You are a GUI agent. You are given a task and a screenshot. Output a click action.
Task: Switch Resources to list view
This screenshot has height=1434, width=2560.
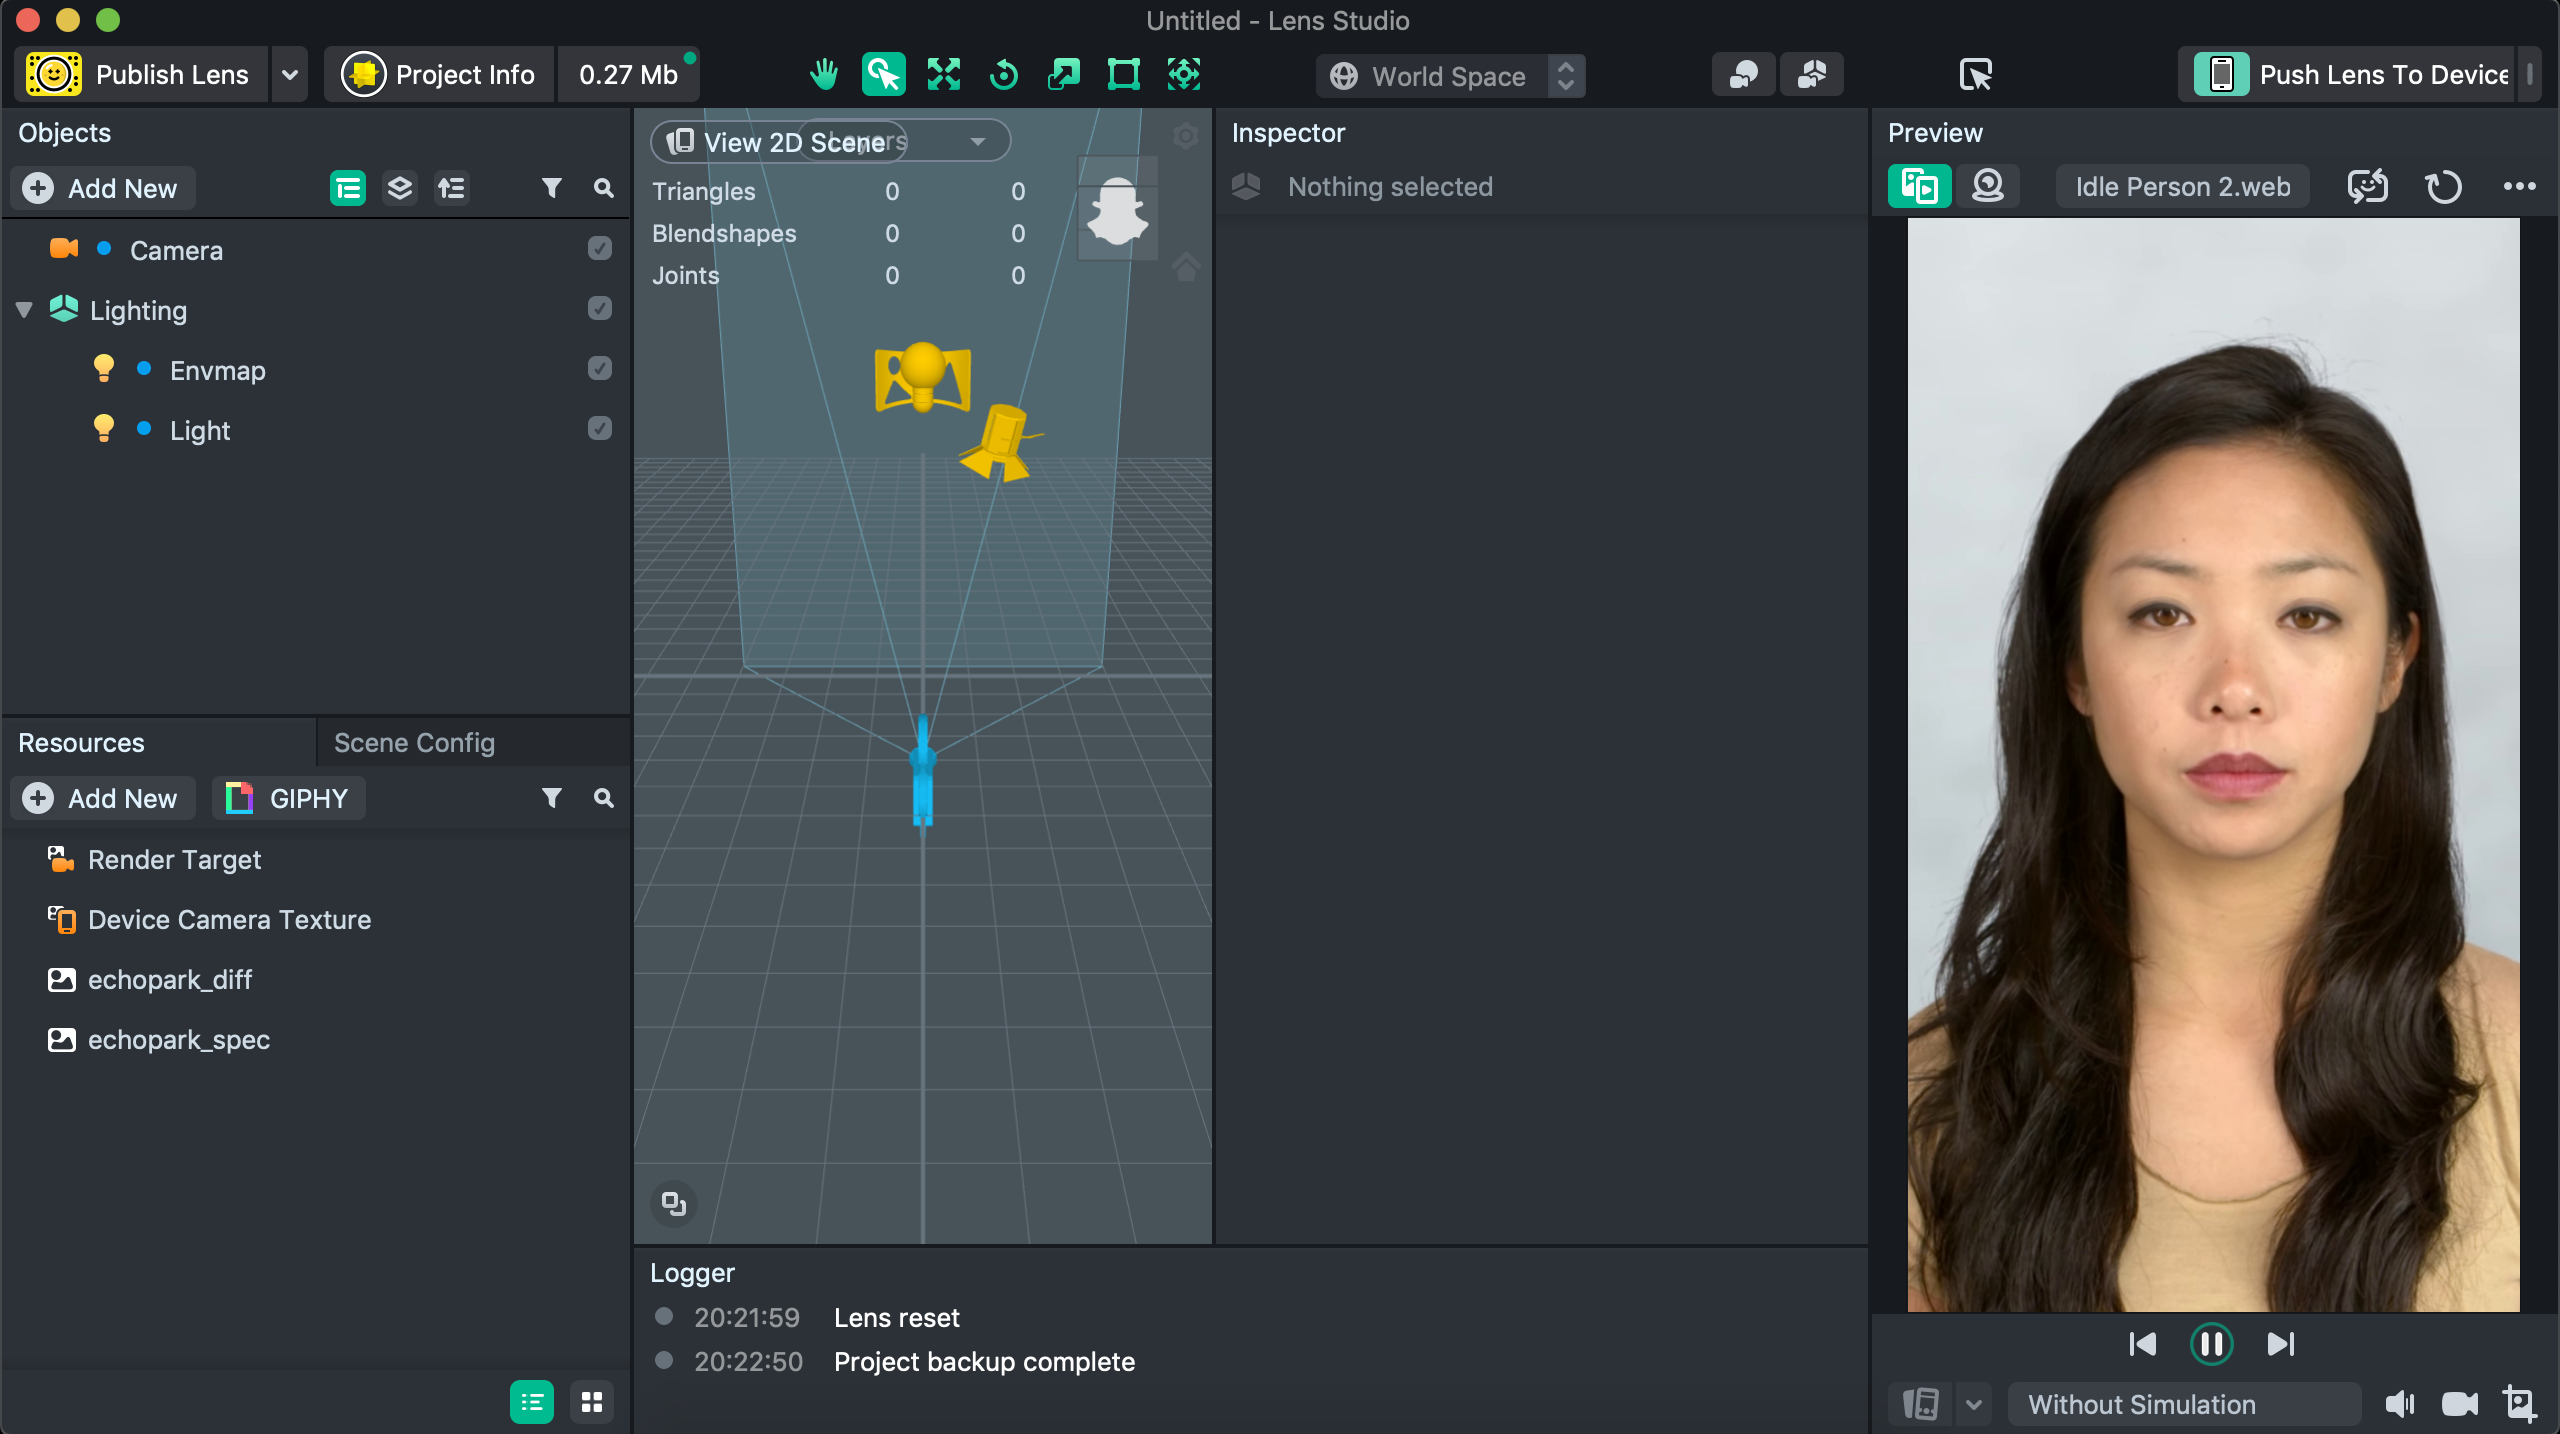point(532,1402)
